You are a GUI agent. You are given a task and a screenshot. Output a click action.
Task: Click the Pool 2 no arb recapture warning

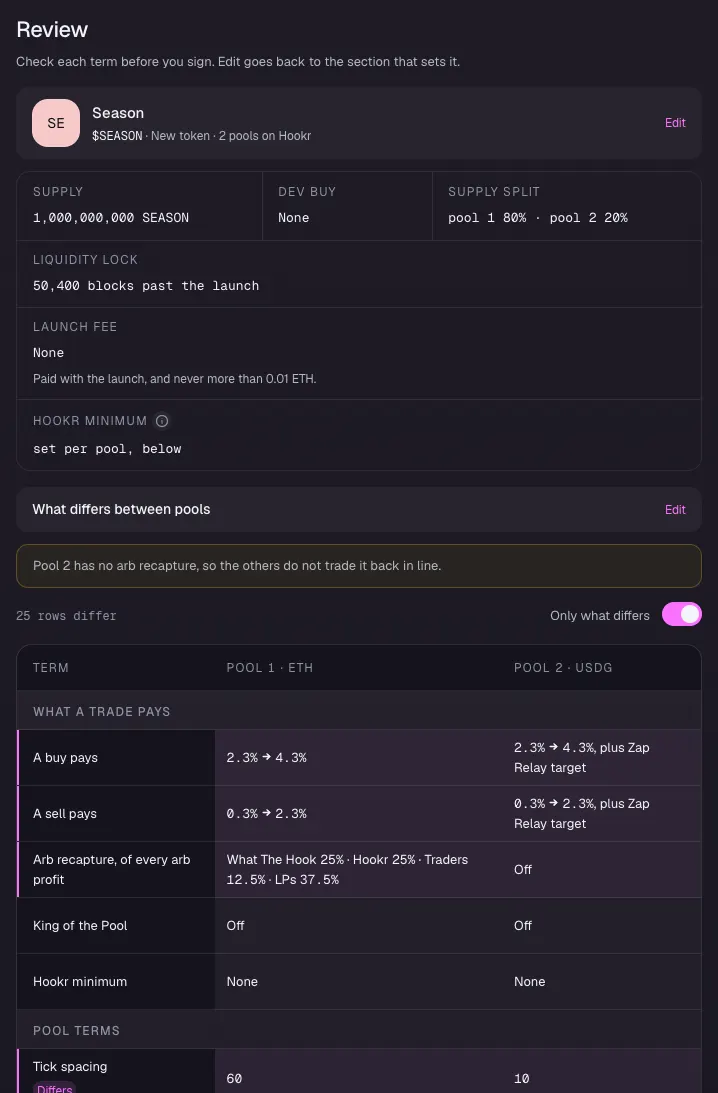[359, 566]
